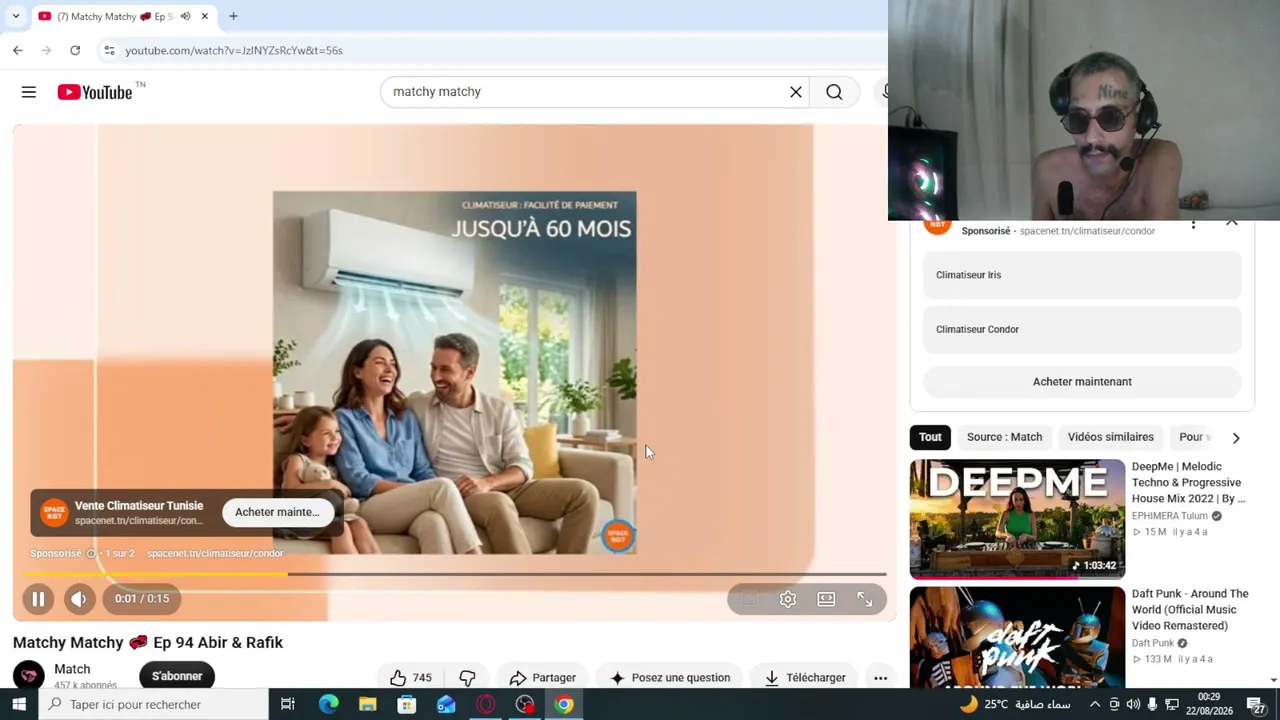Select the Tout filter chip
Viewport: 1280px width, 720px height.
click(x=930, y=437)
